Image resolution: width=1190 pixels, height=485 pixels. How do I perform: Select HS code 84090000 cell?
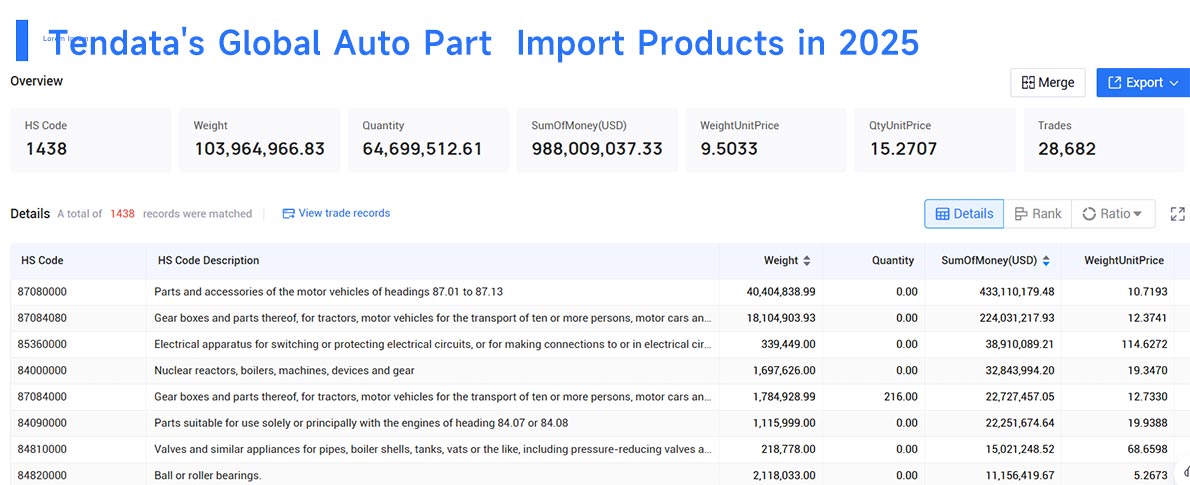coord(44,423)
